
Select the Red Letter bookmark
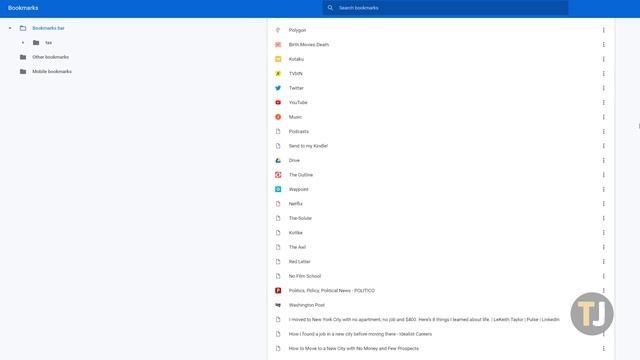coord(300,262)
